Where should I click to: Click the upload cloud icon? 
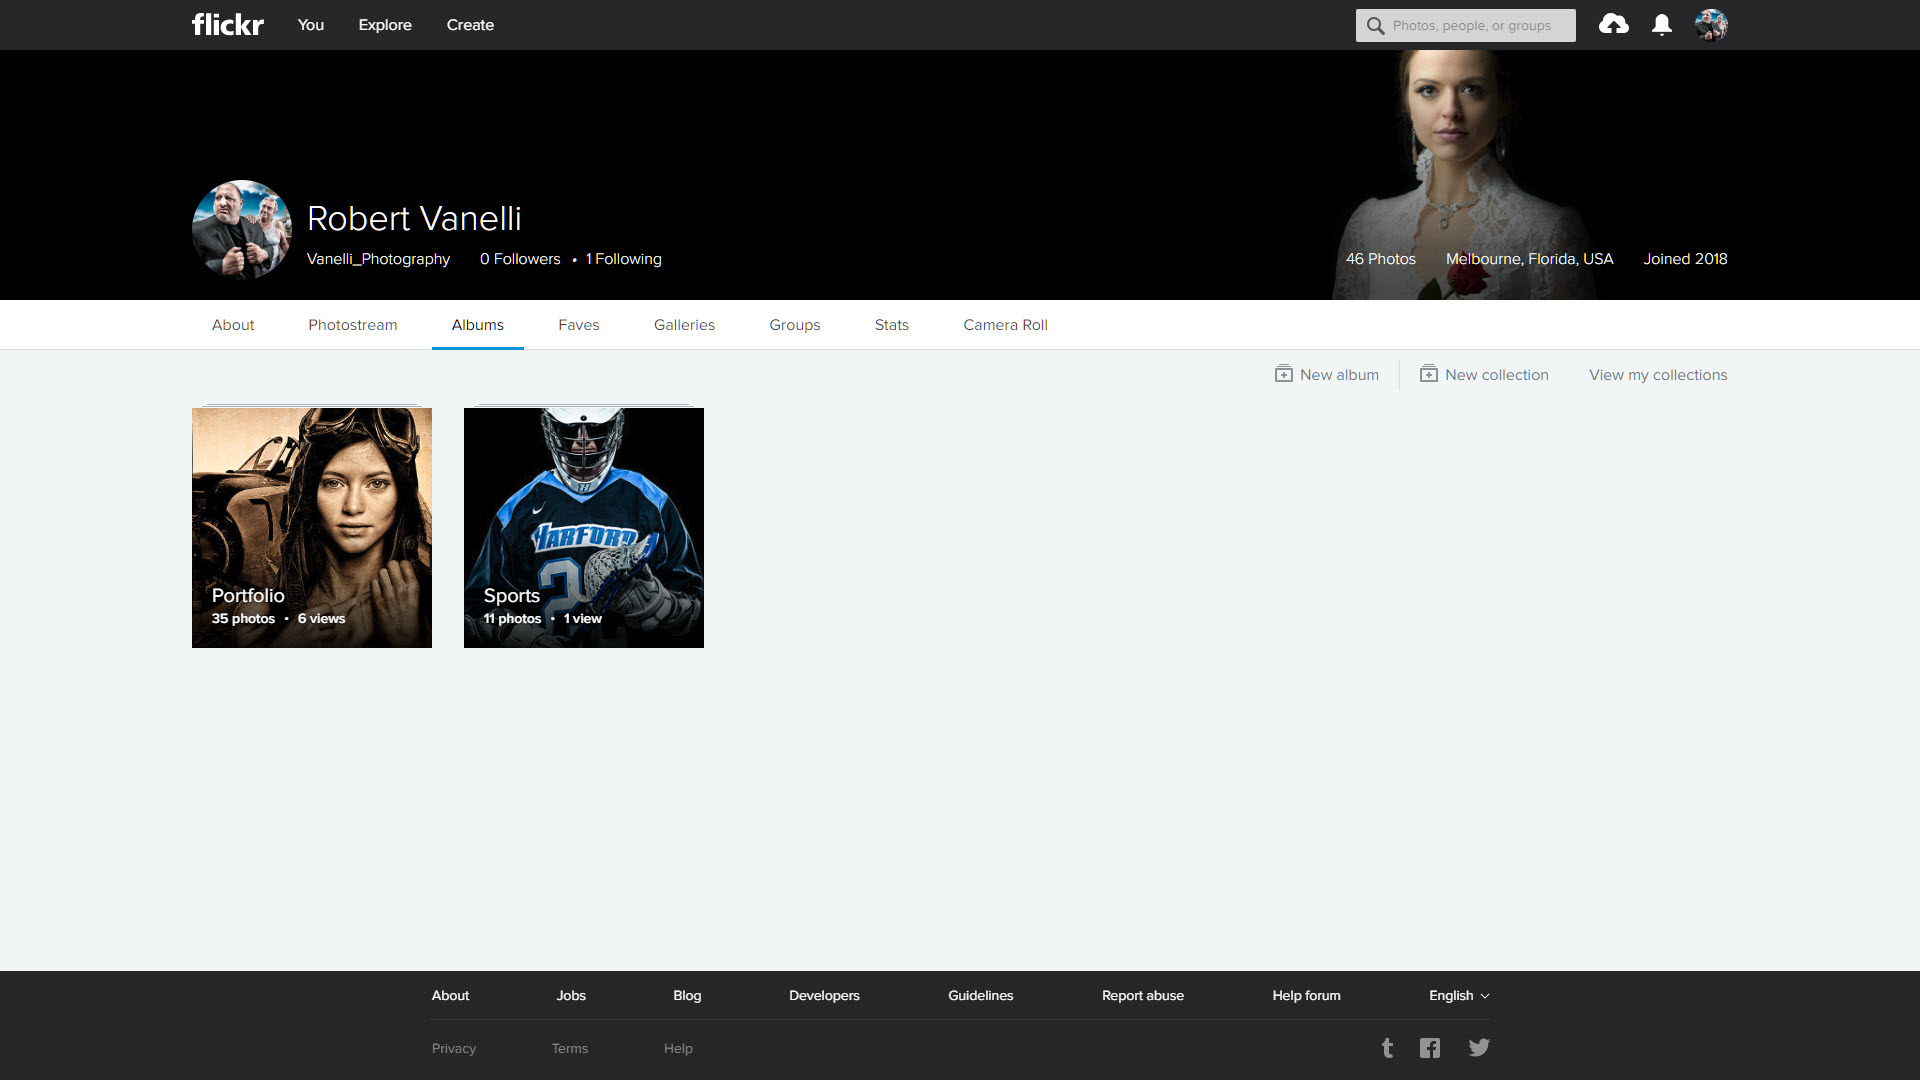1613,25
